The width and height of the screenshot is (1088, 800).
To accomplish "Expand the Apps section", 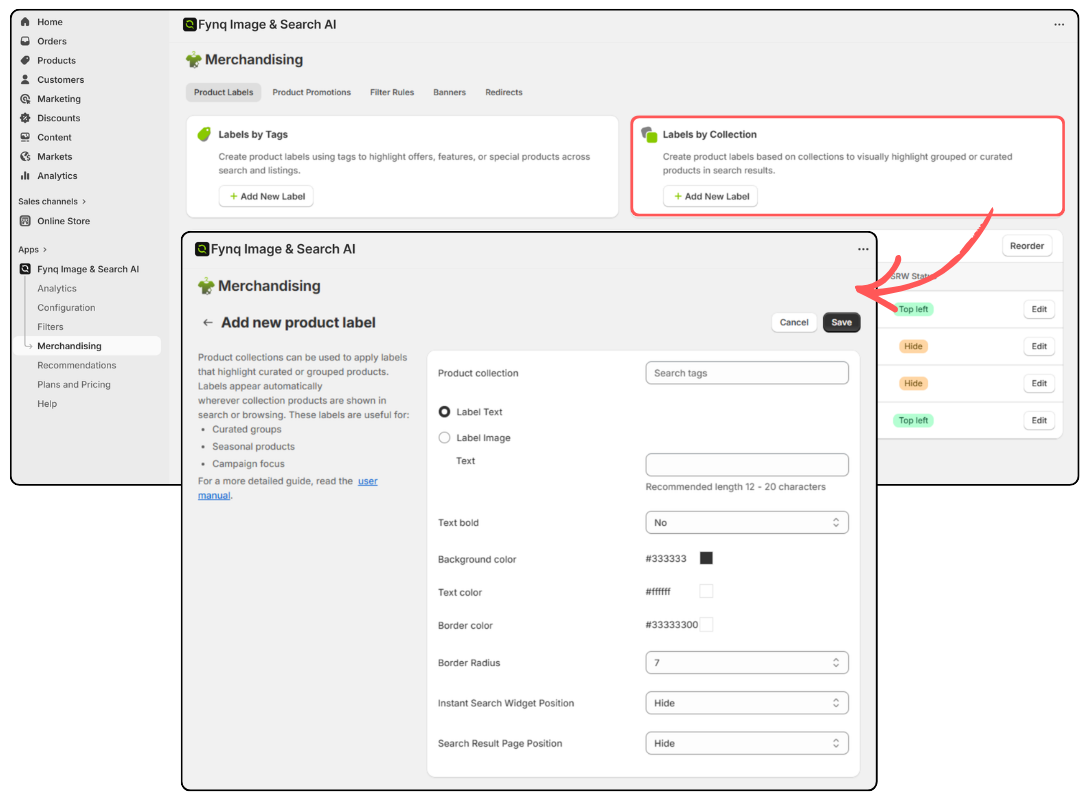I will tap(33, 250).
